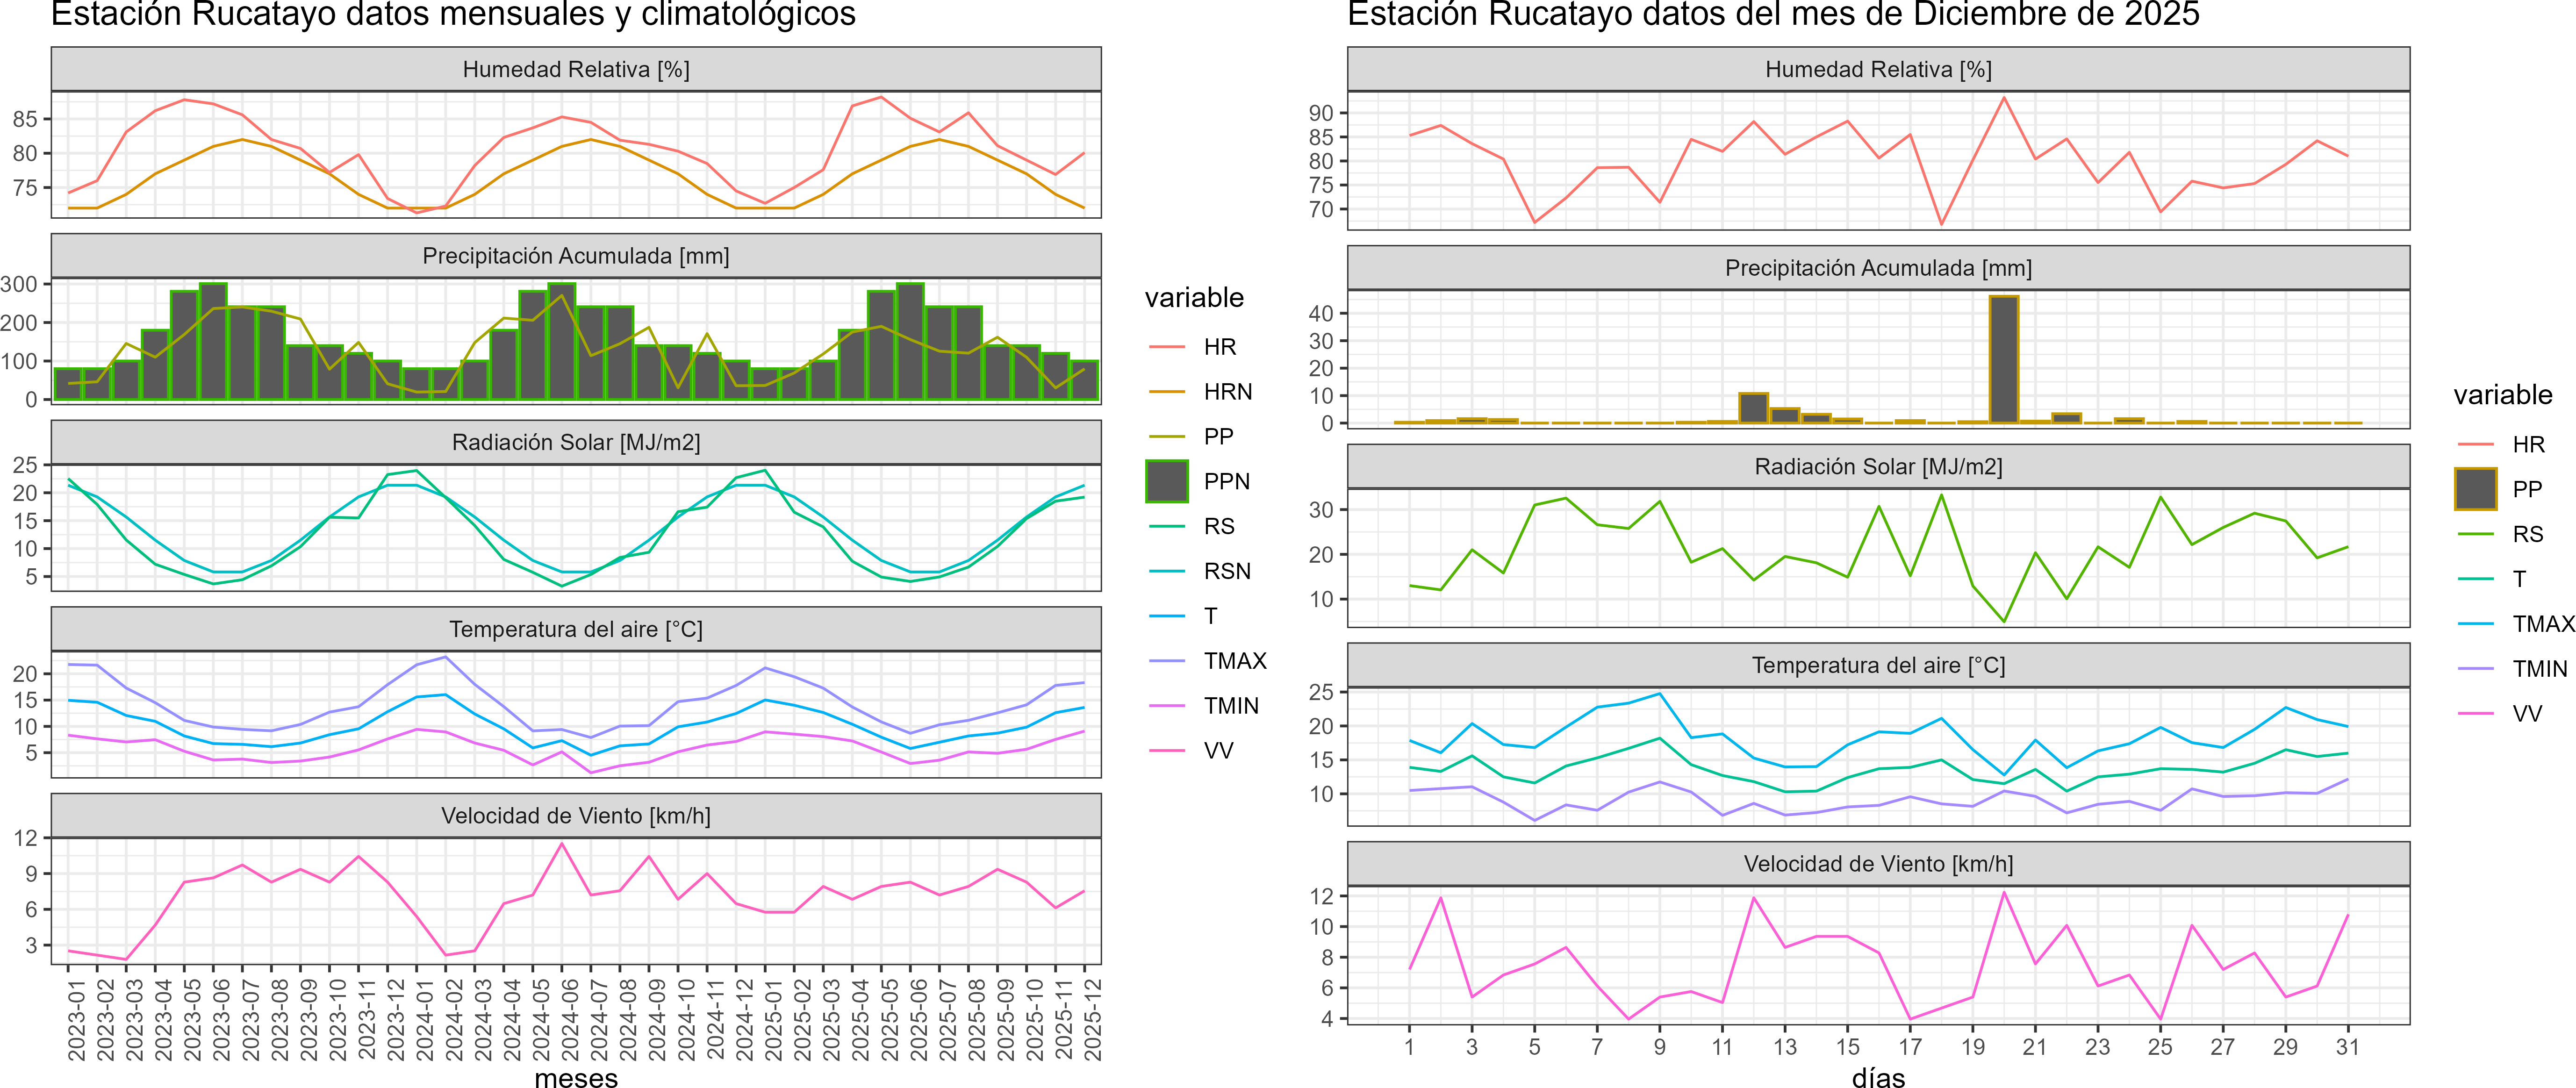Click the daily Velocidad de Viento panel header
2576x1088 pixels.
(1878, 864)
